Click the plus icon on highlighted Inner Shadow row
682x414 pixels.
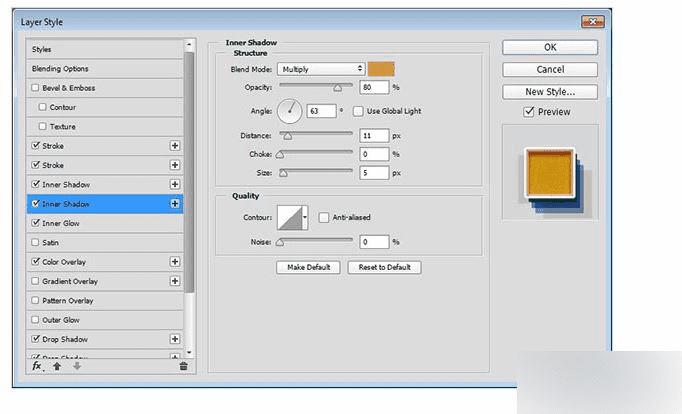click(x=175, y=204)
